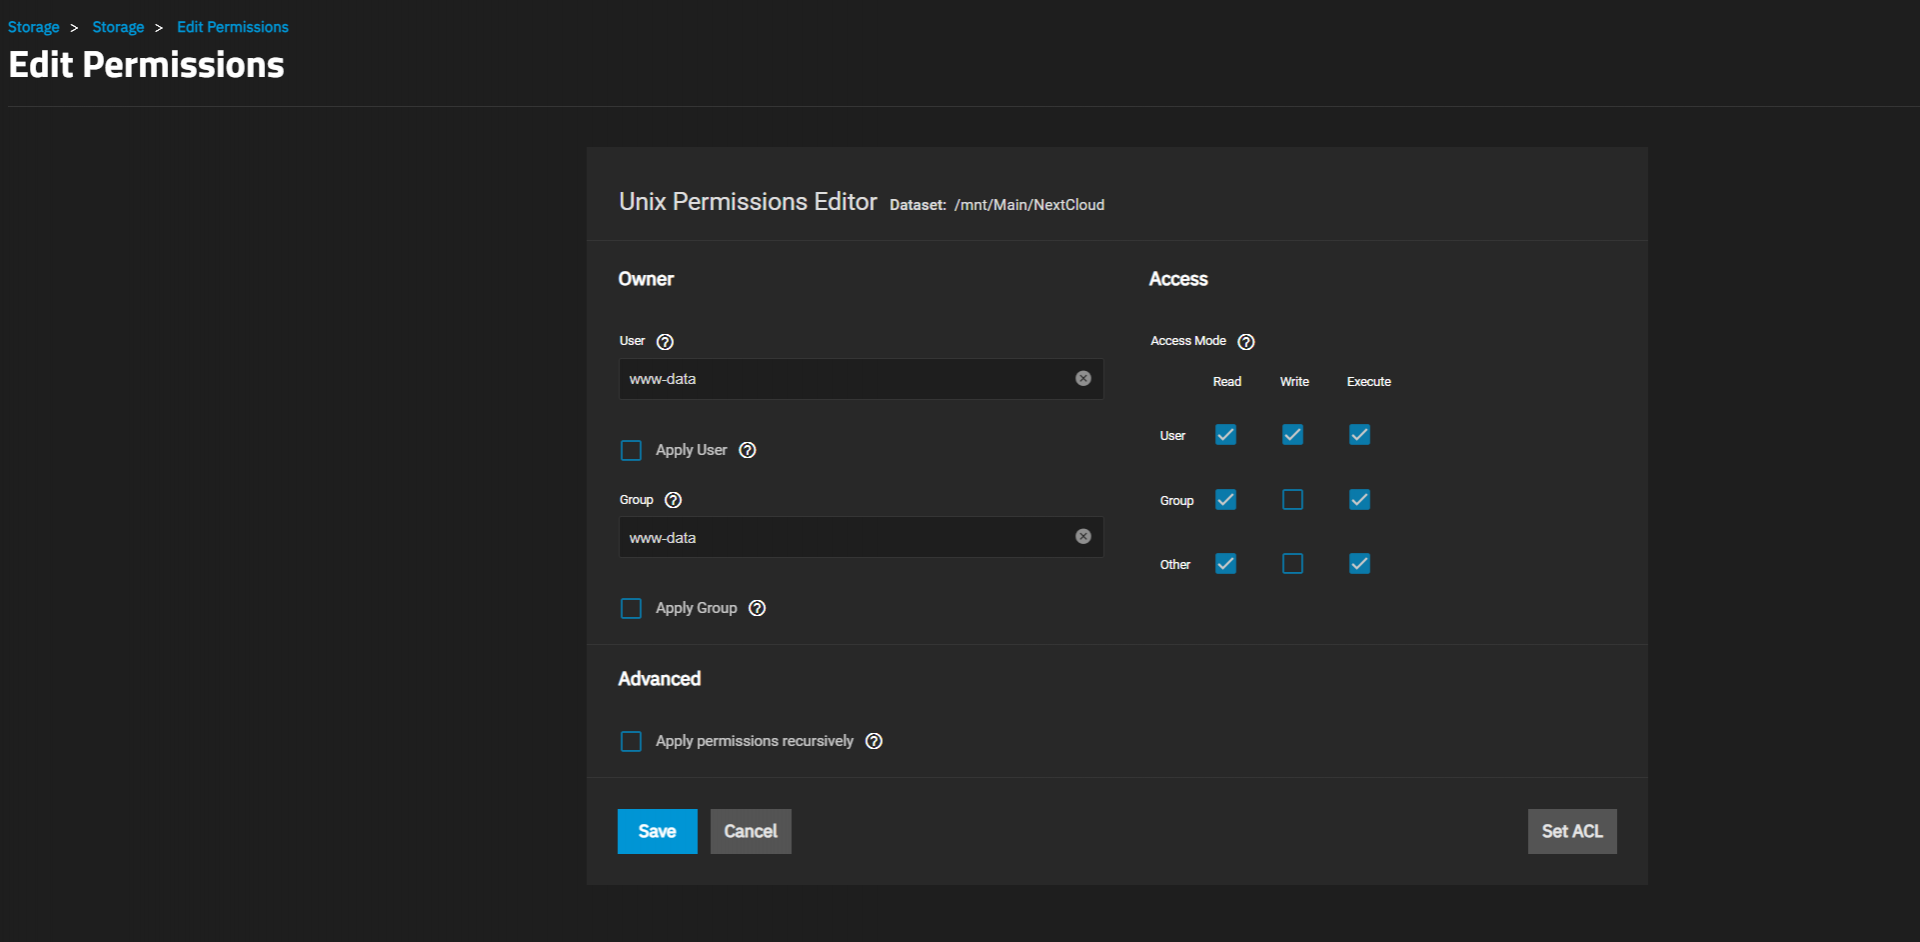Image resolution: width=1920 pixels, height=942 pixels.
Task: Click help icon beside Group label
Action: 673,500
